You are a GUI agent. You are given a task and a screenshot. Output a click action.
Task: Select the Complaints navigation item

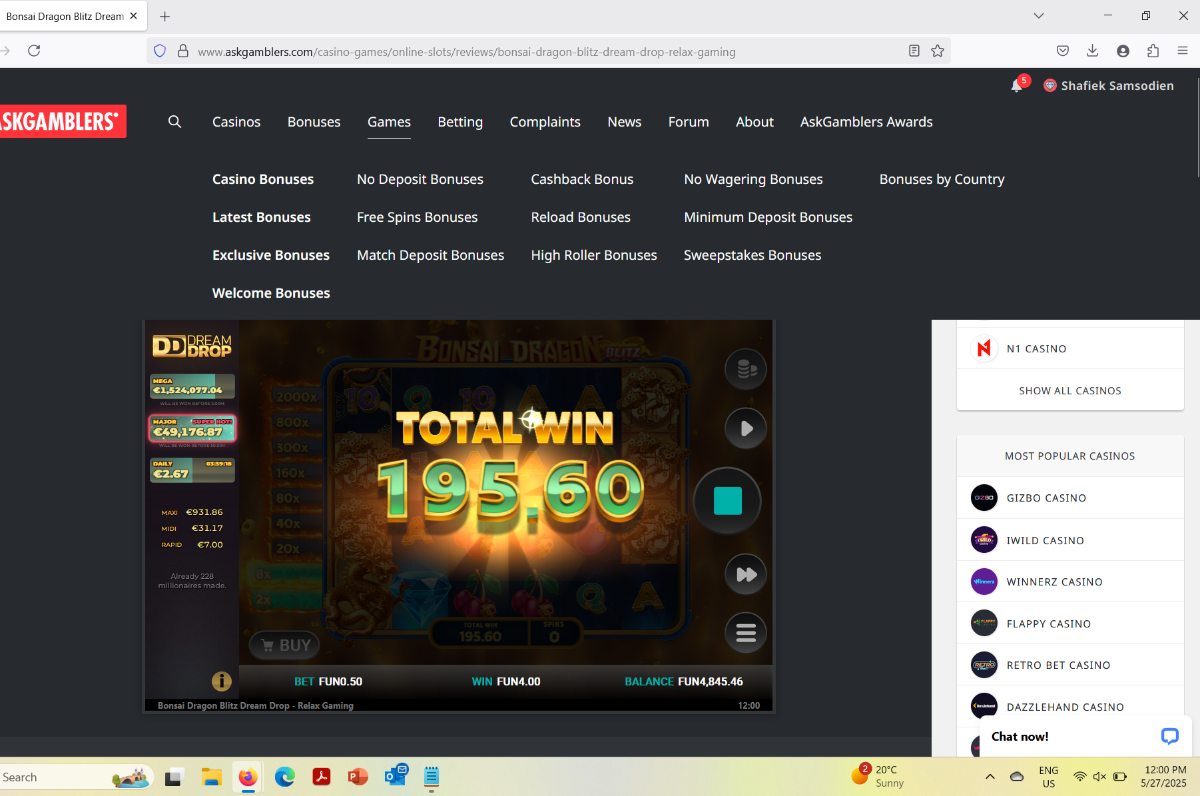[545, 122]
